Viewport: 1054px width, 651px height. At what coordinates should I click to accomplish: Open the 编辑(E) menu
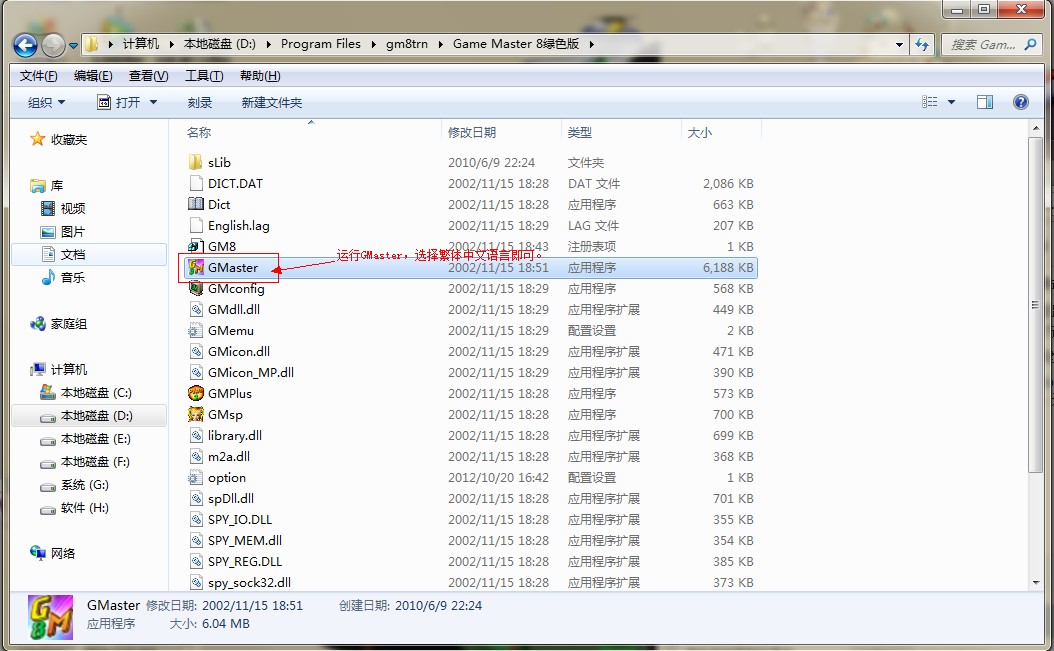93,76
